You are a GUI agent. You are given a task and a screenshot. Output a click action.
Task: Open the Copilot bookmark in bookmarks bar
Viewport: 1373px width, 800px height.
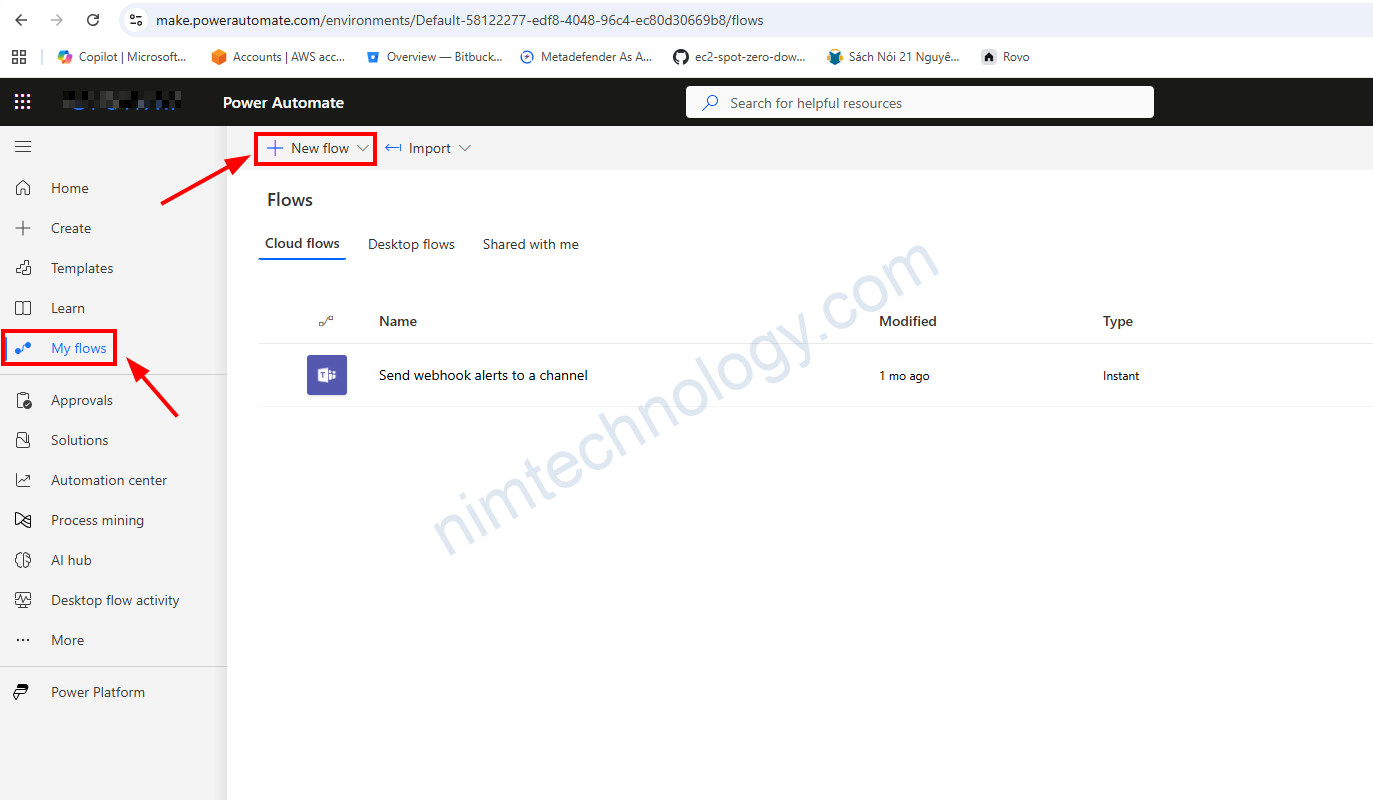(x=122, y=57)
